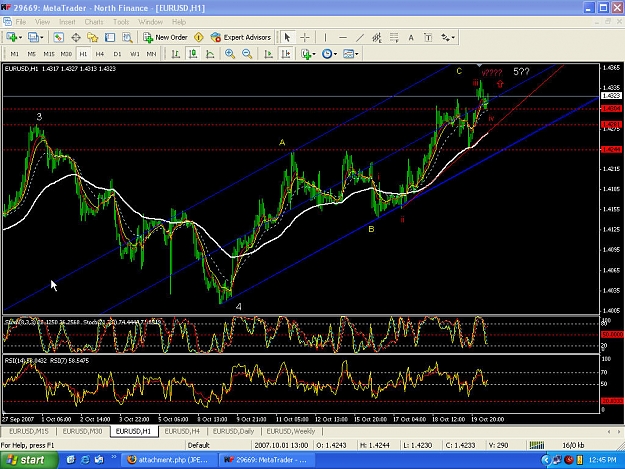Viewport: 625px width, 469px height.
Task: Toggle Expert Advisors on
Action: point(241,37)
